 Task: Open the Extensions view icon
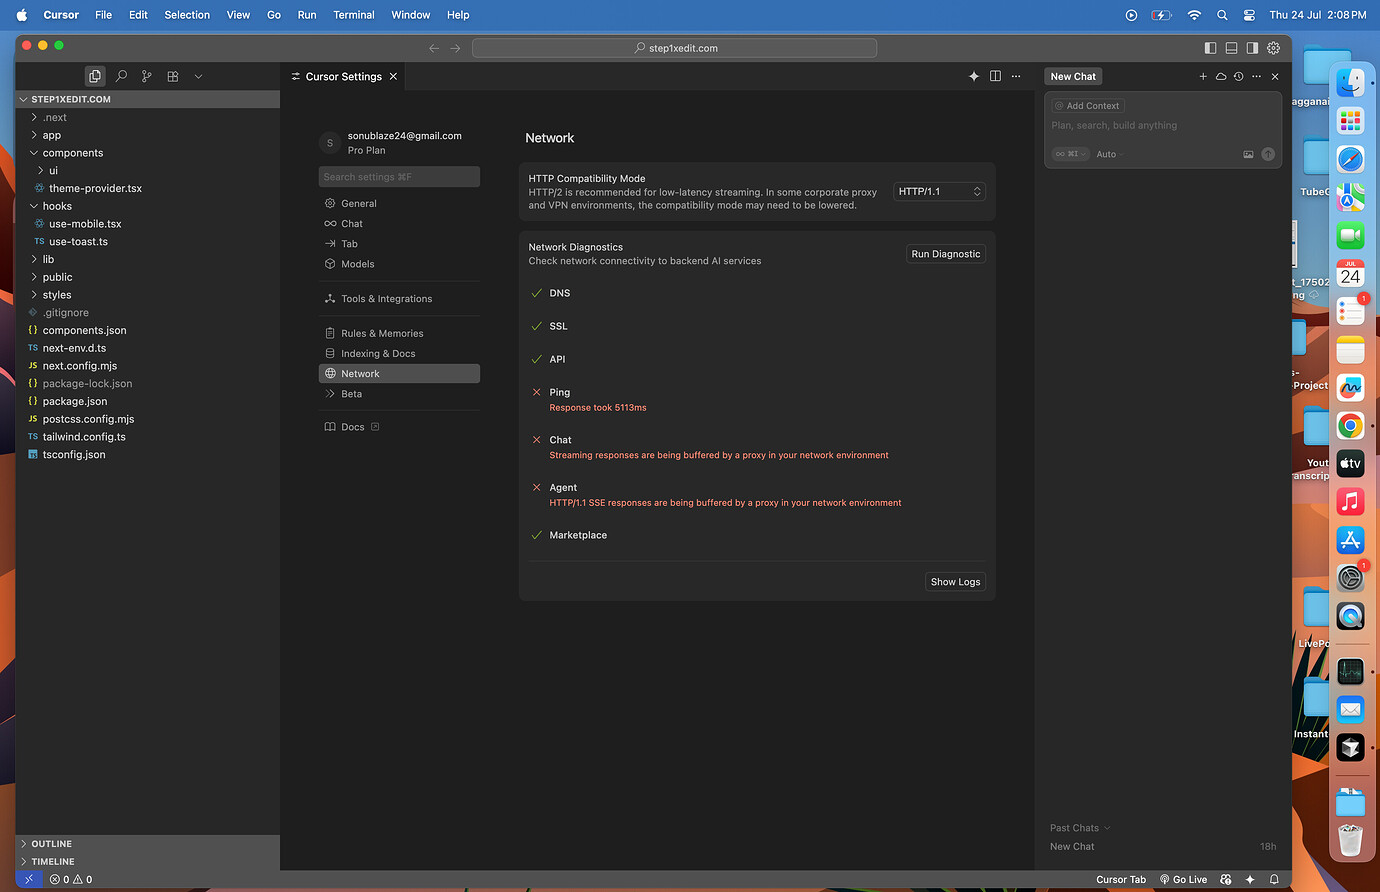(x=171, y=75)
